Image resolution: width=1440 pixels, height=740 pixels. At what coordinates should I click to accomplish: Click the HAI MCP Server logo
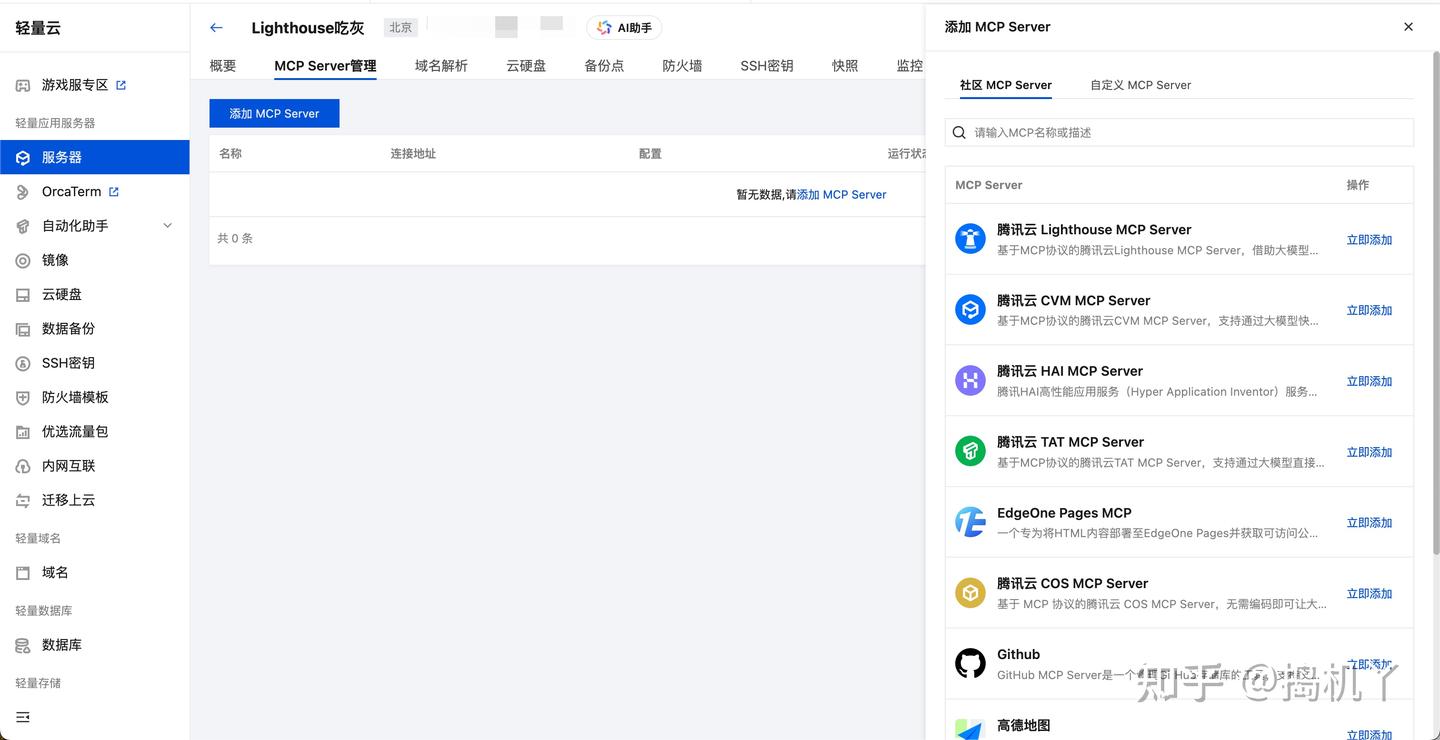click(970, 380)
